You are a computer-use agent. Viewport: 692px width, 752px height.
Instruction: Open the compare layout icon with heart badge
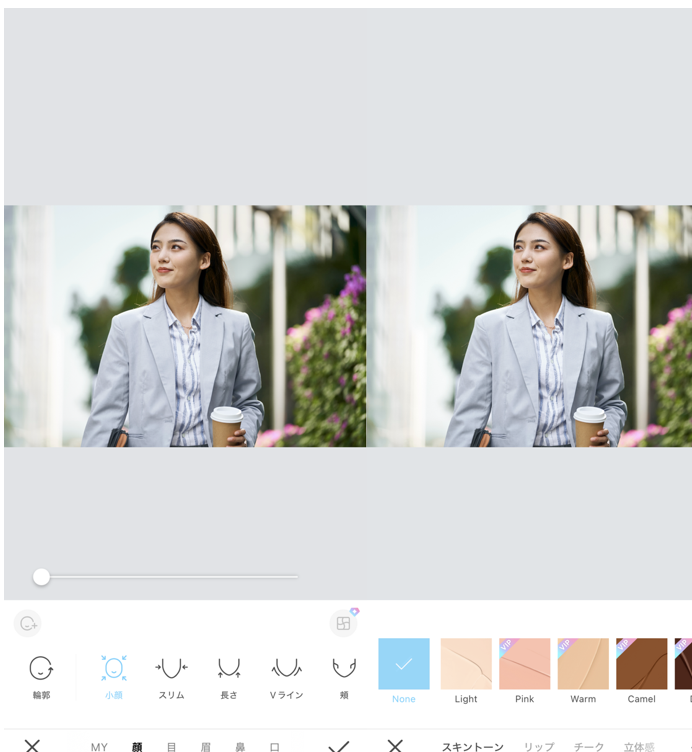(343, 623)
